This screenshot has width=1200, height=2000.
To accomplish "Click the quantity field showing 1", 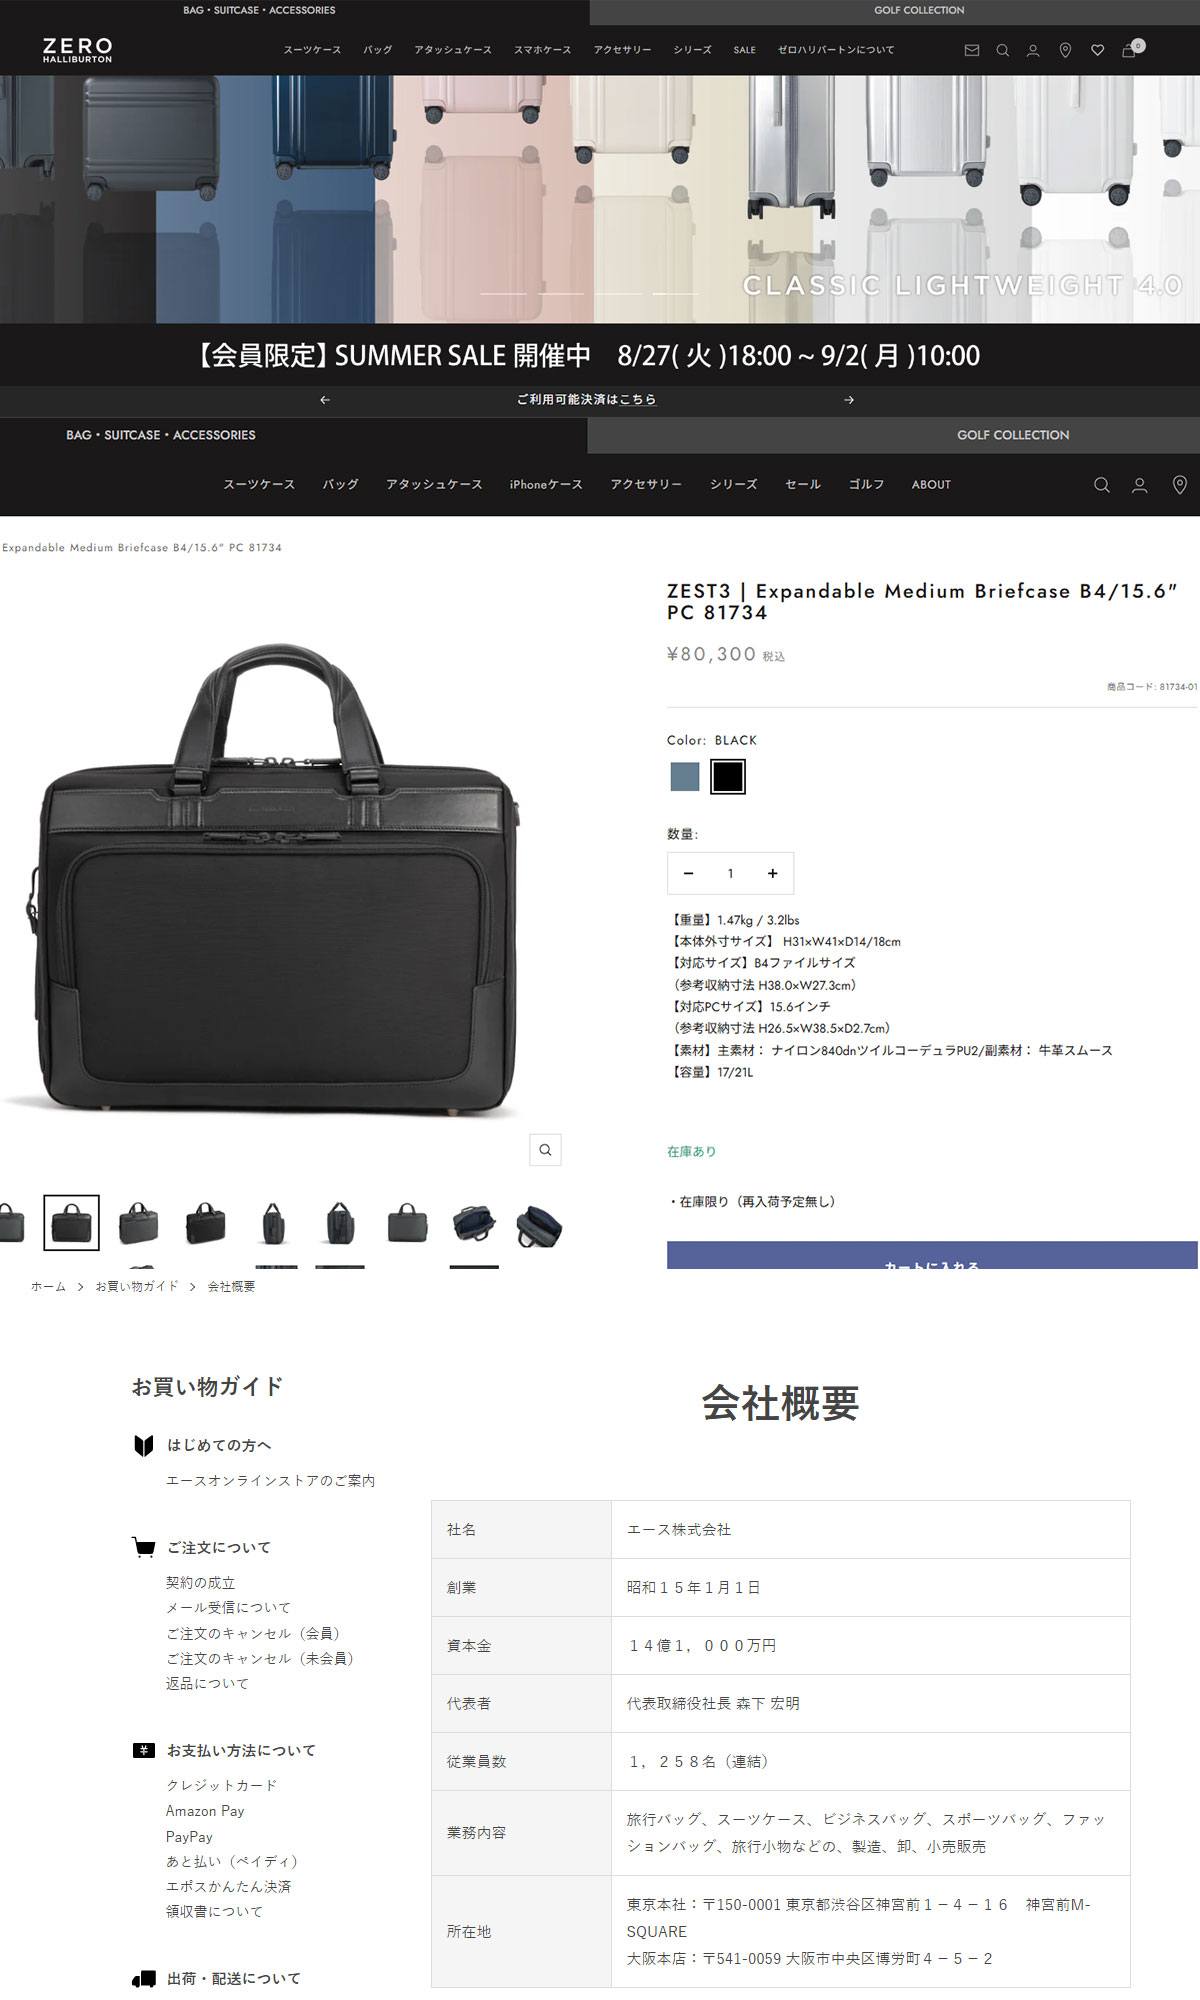I will [x=730, y=873].
